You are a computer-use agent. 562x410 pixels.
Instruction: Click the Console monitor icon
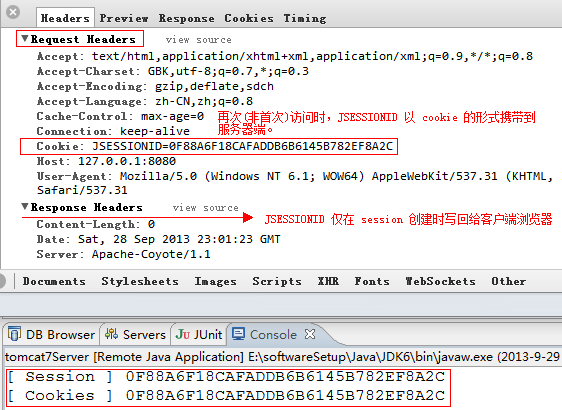pyautogui.click(x=238, y=334)
